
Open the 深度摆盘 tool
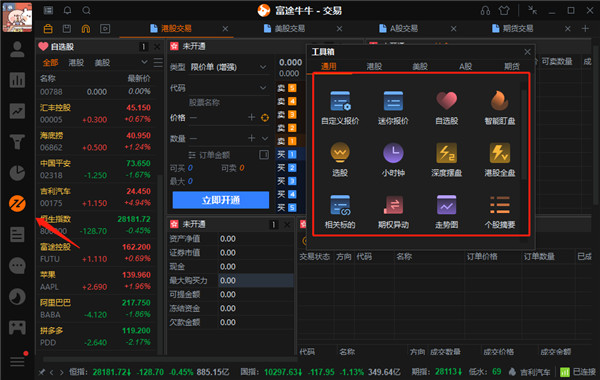tap(447, 160)
